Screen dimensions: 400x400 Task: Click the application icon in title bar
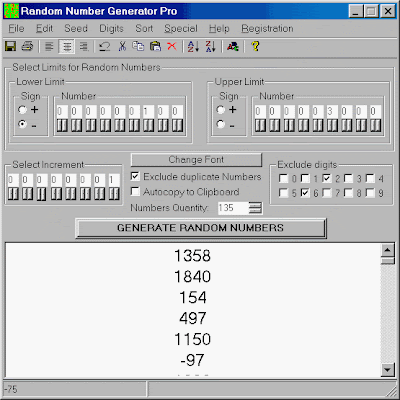[x=11, y=11]
